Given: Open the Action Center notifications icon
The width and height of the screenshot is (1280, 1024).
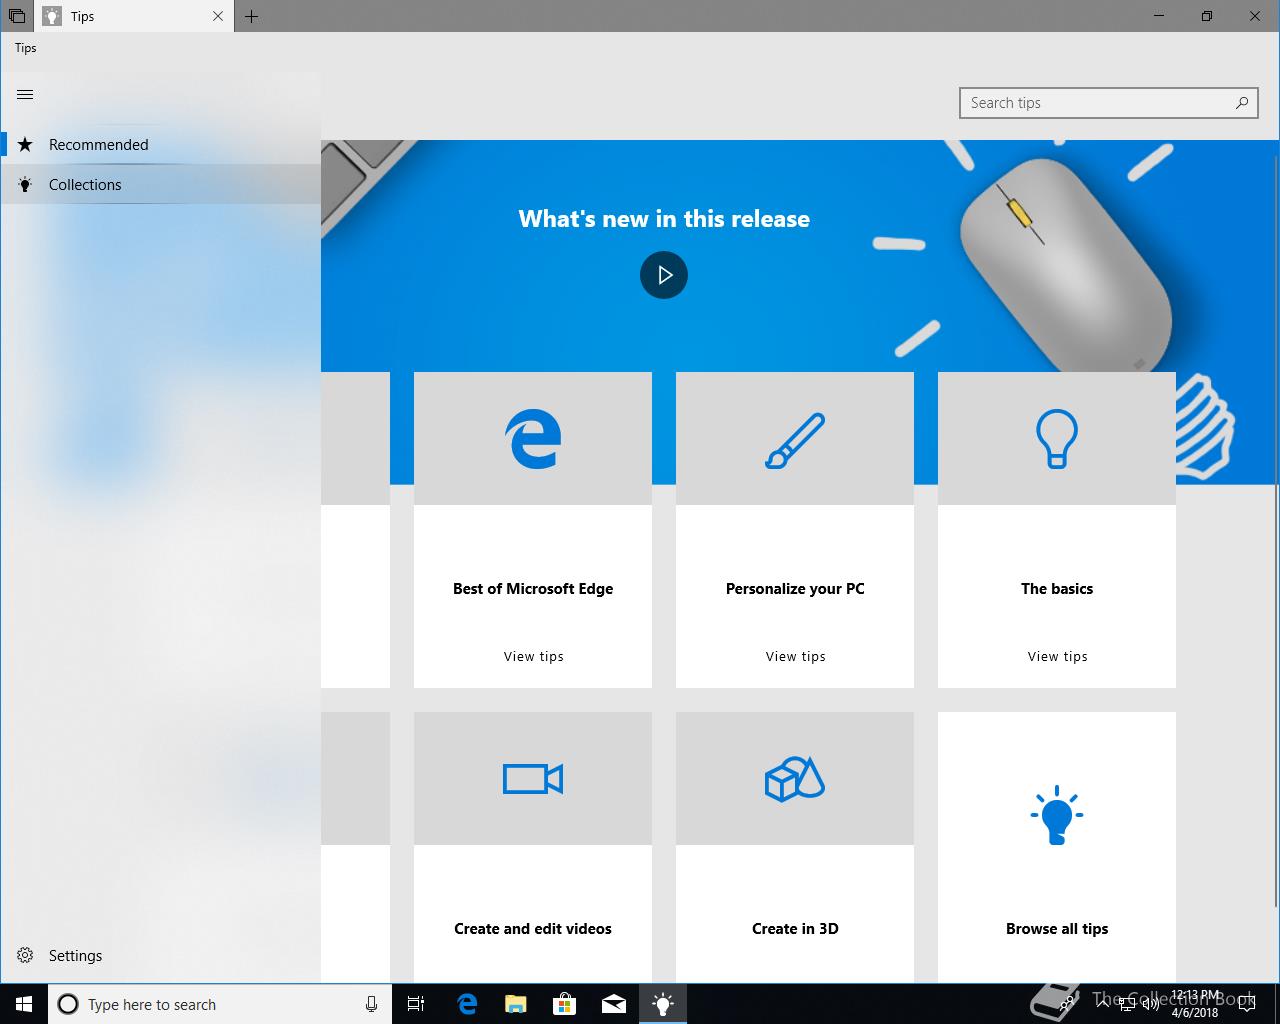Looking at the screenshot, I should pos(1246,1004).
